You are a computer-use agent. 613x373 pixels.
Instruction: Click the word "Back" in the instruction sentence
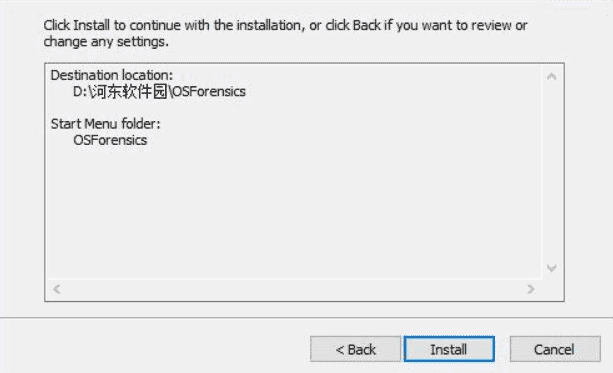click(366, 25)
